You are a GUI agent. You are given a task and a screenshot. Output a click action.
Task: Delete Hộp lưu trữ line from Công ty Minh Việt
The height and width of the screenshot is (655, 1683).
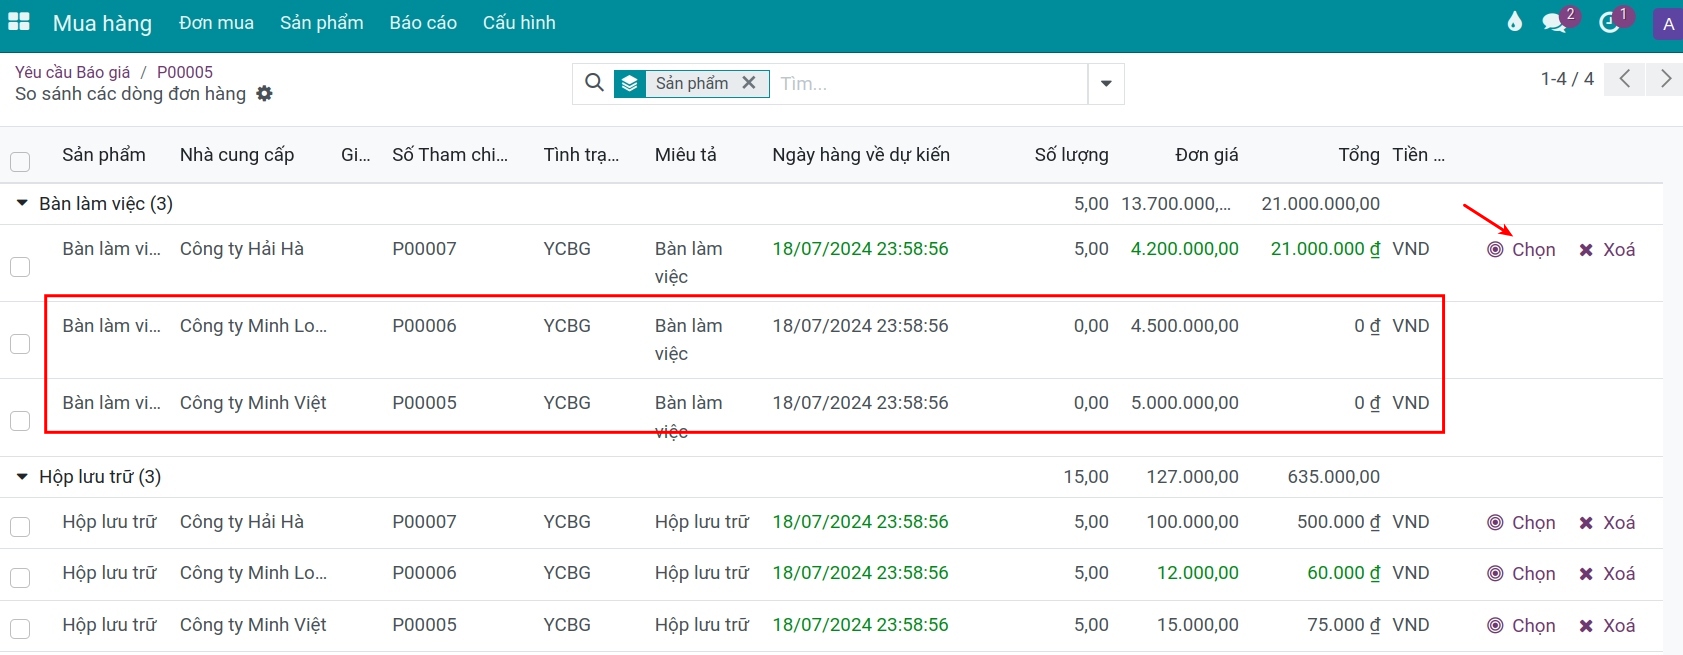click(1607, 626)
